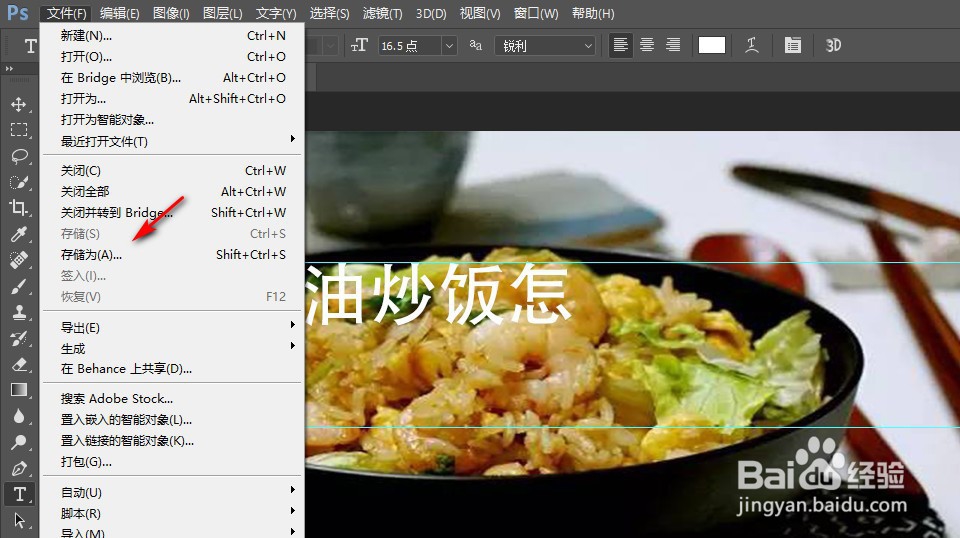Open the 编辑(E) menu
Screen dimensions: 960x538
(x=119, y=13)
